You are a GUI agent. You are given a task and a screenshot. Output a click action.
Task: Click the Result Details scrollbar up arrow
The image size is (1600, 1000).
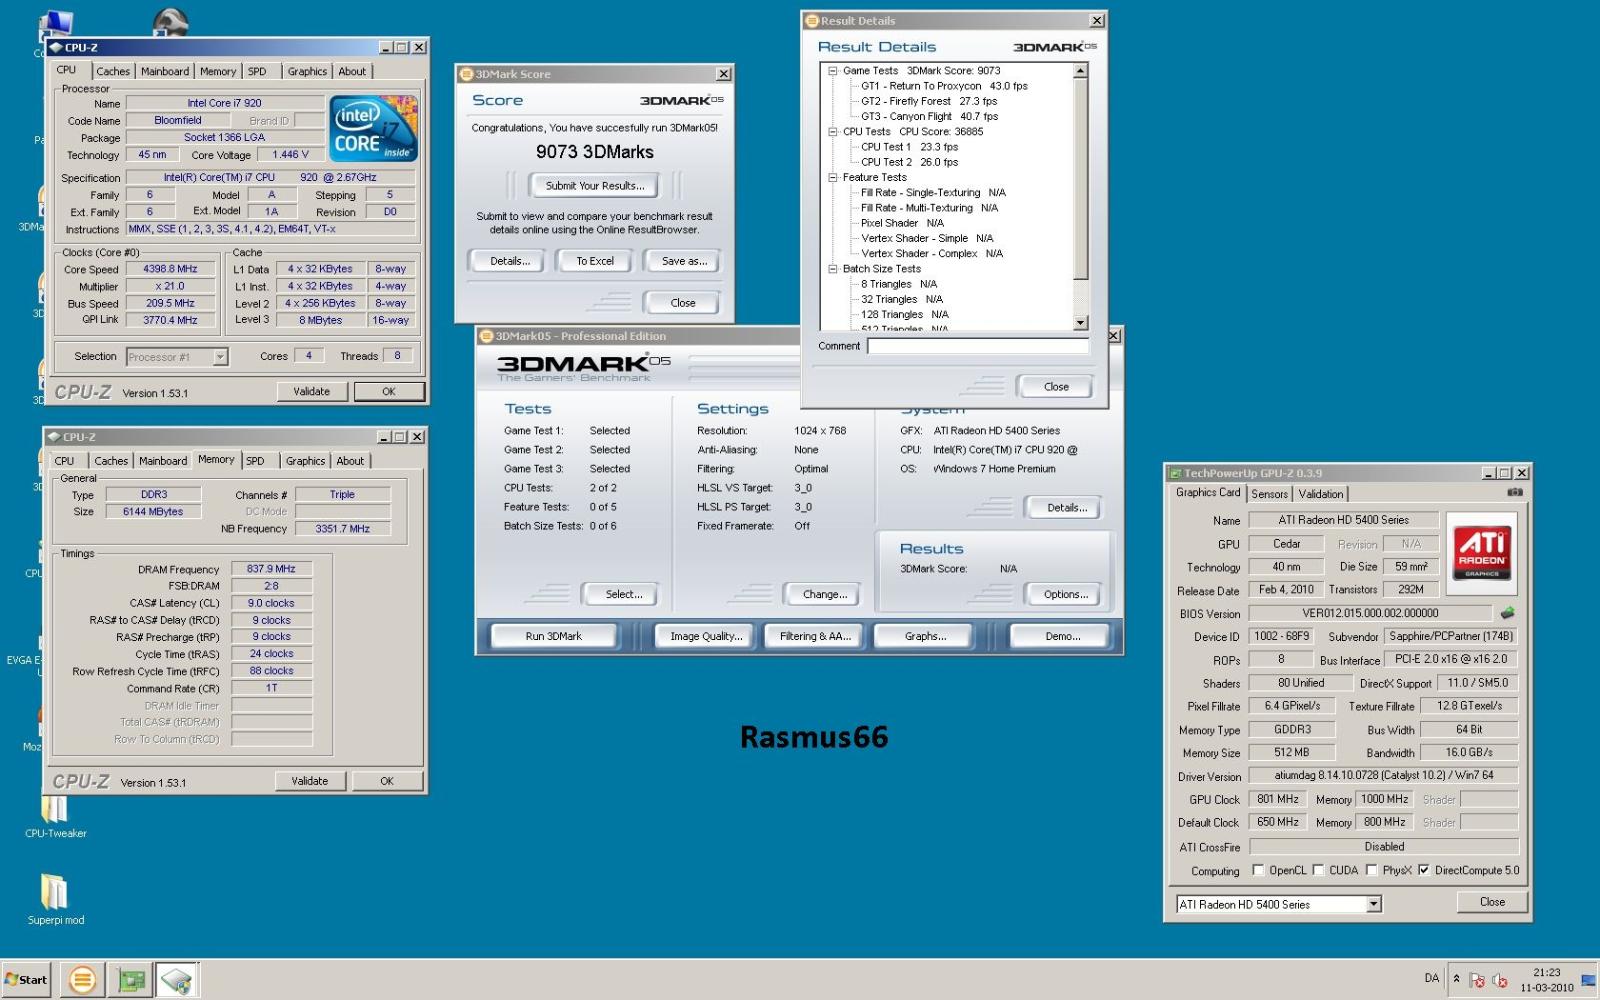coord(1080,71)
